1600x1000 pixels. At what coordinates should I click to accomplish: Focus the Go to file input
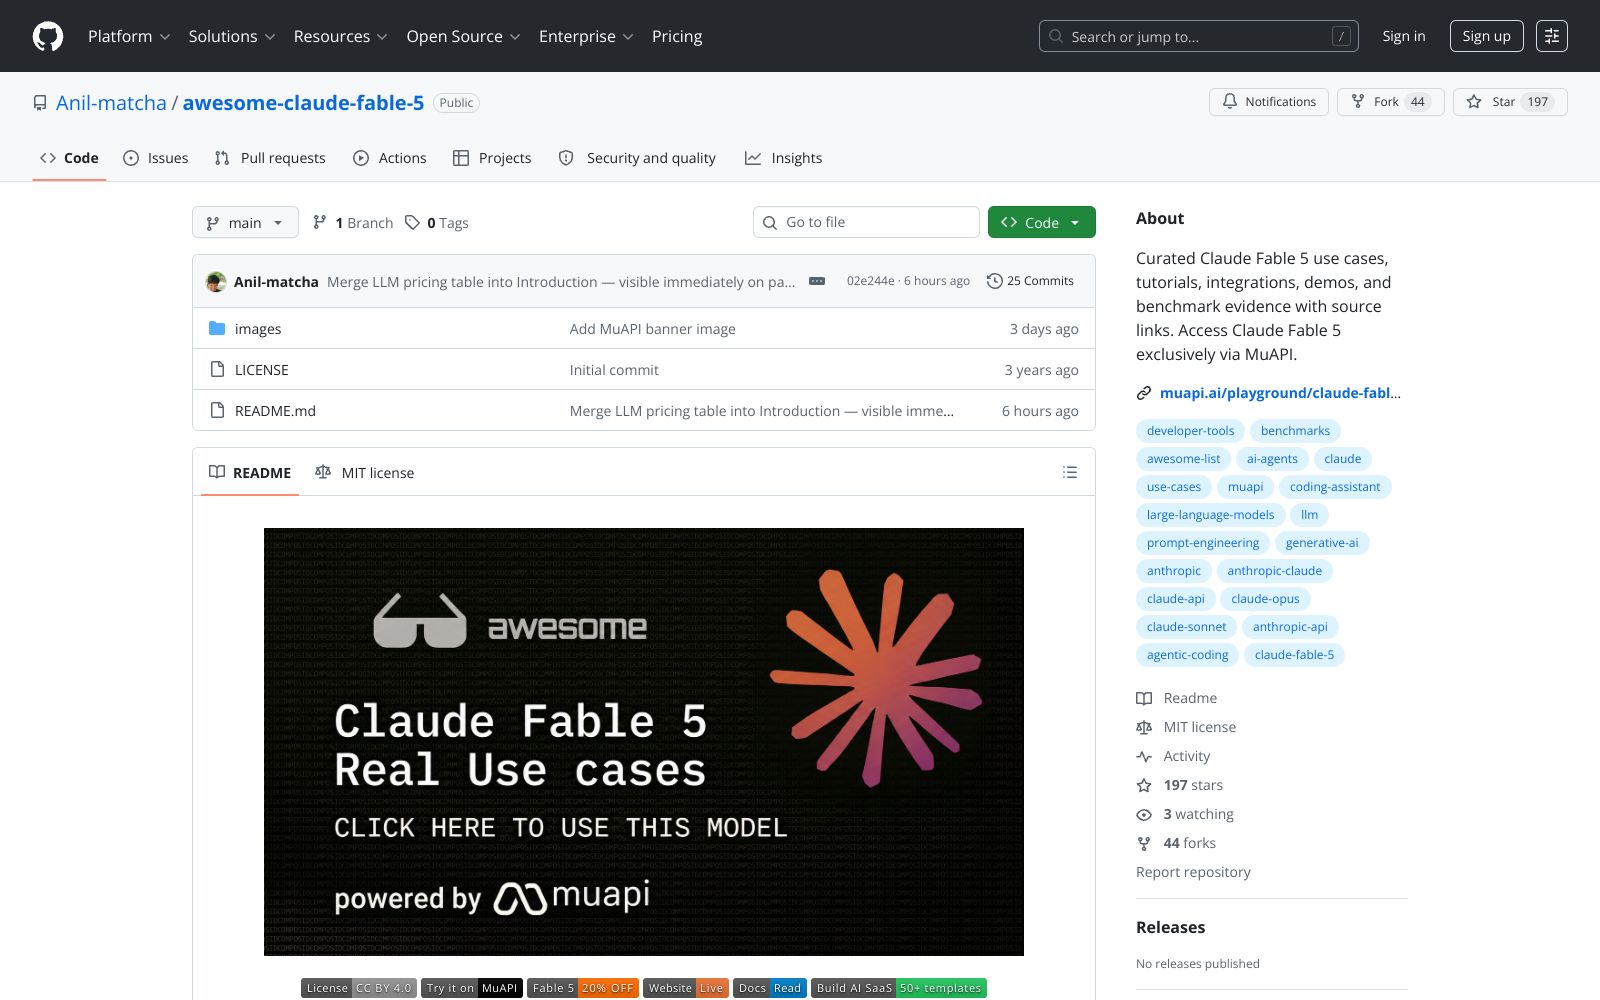(866, 222)
